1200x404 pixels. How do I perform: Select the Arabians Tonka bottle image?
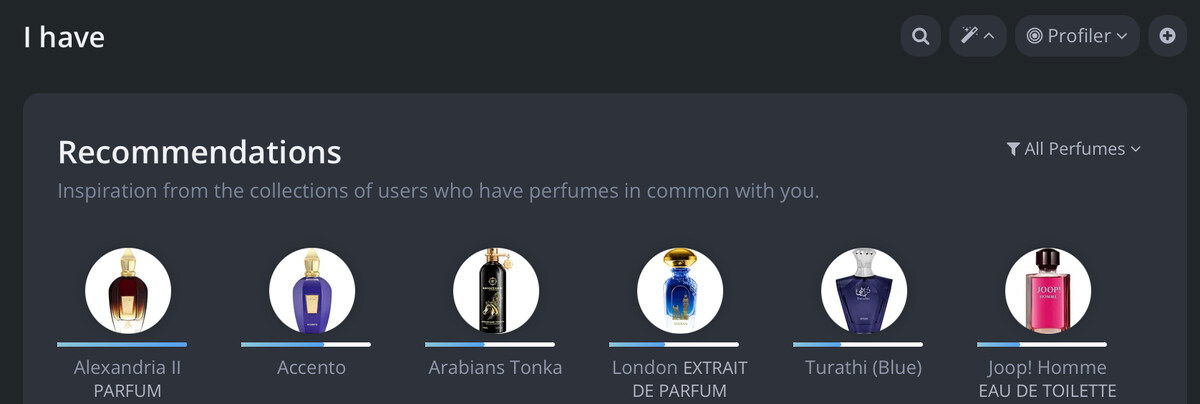point(496,290)
